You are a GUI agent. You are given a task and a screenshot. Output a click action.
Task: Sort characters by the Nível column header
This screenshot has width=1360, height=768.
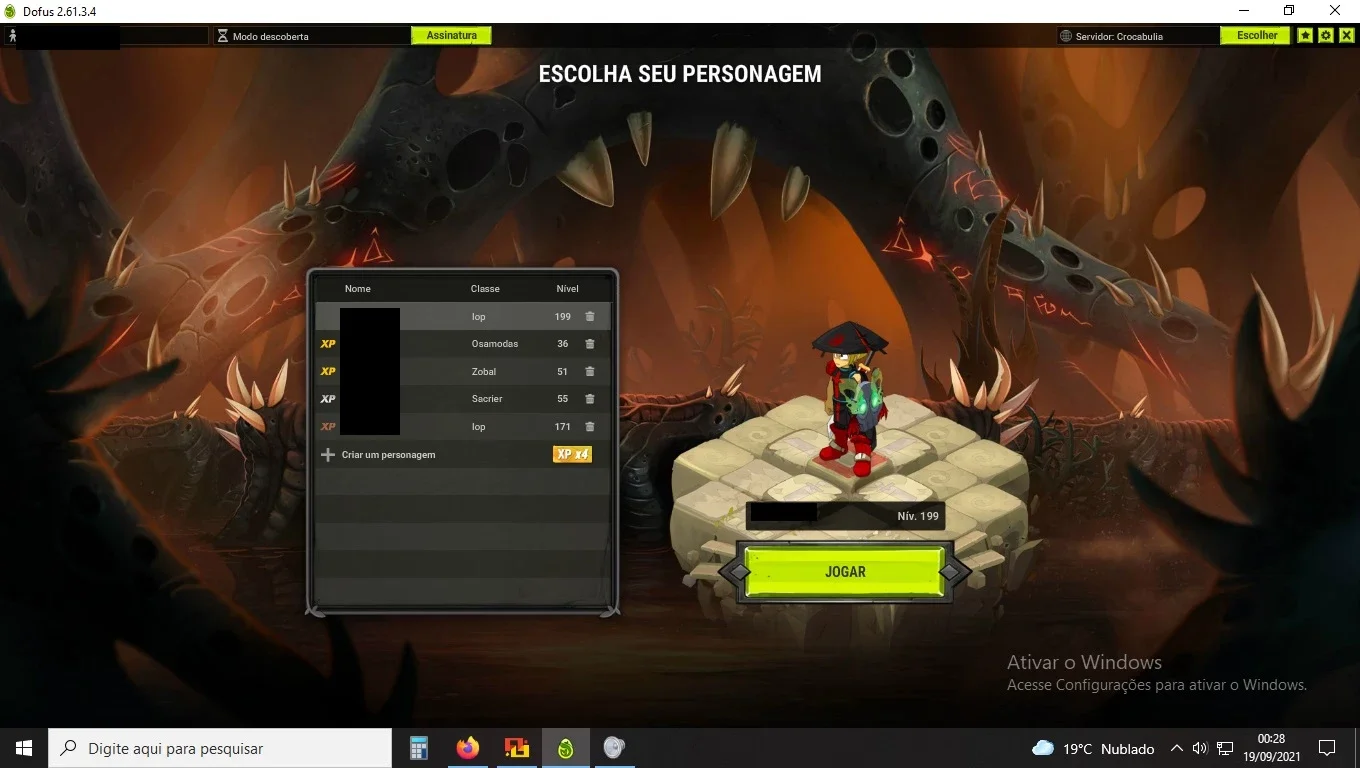(x=567, y=289)
